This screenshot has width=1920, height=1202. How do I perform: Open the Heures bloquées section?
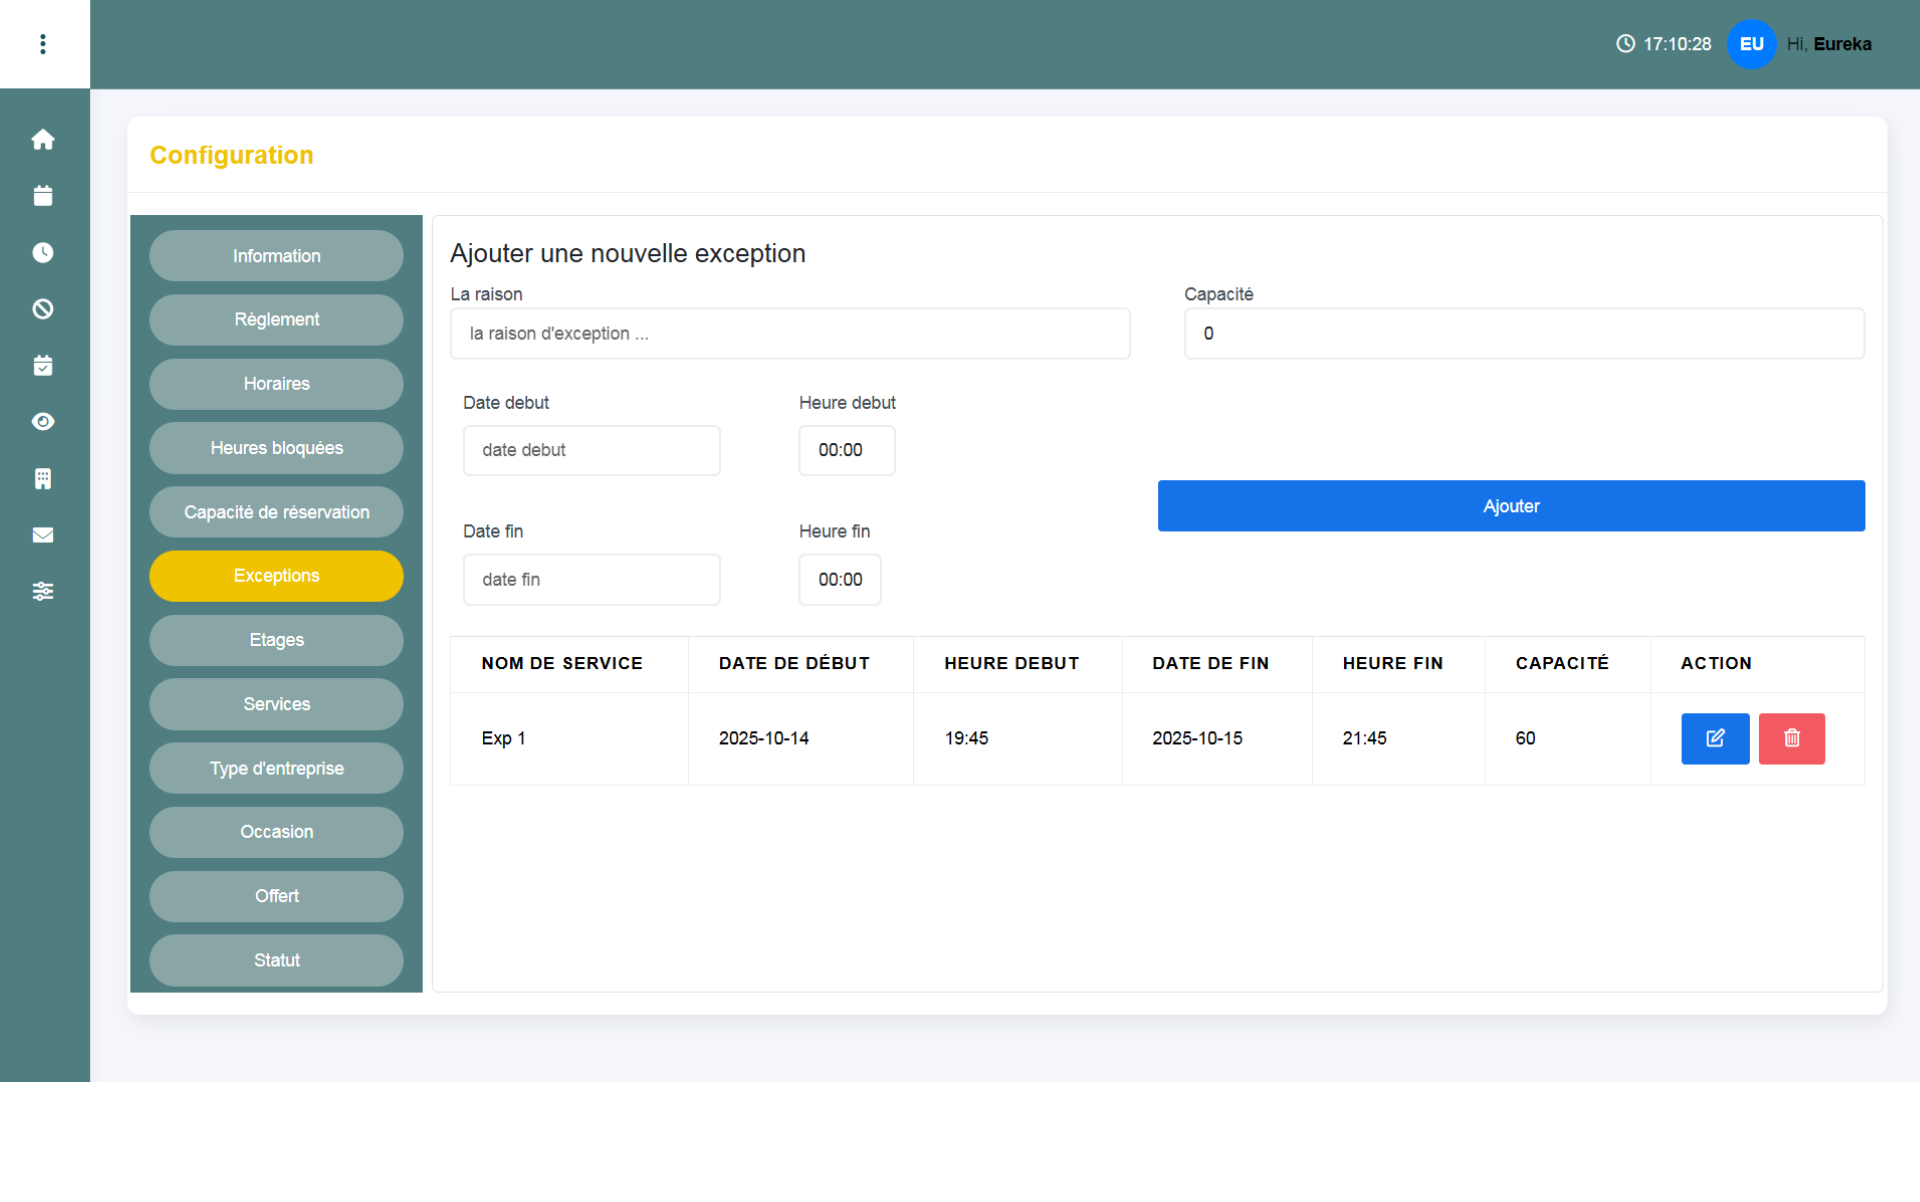point(276,448)
